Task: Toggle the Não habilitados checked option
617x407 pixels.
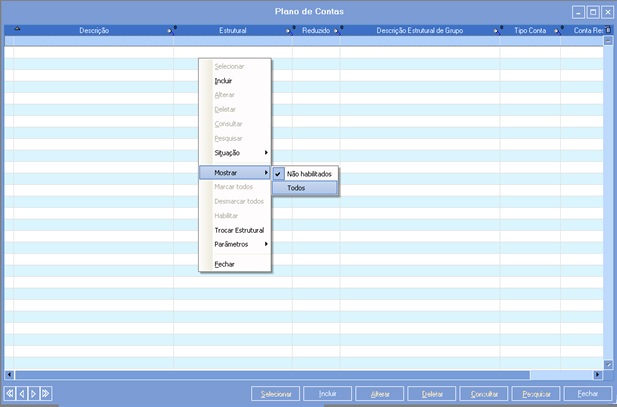Action: [307, 173]
